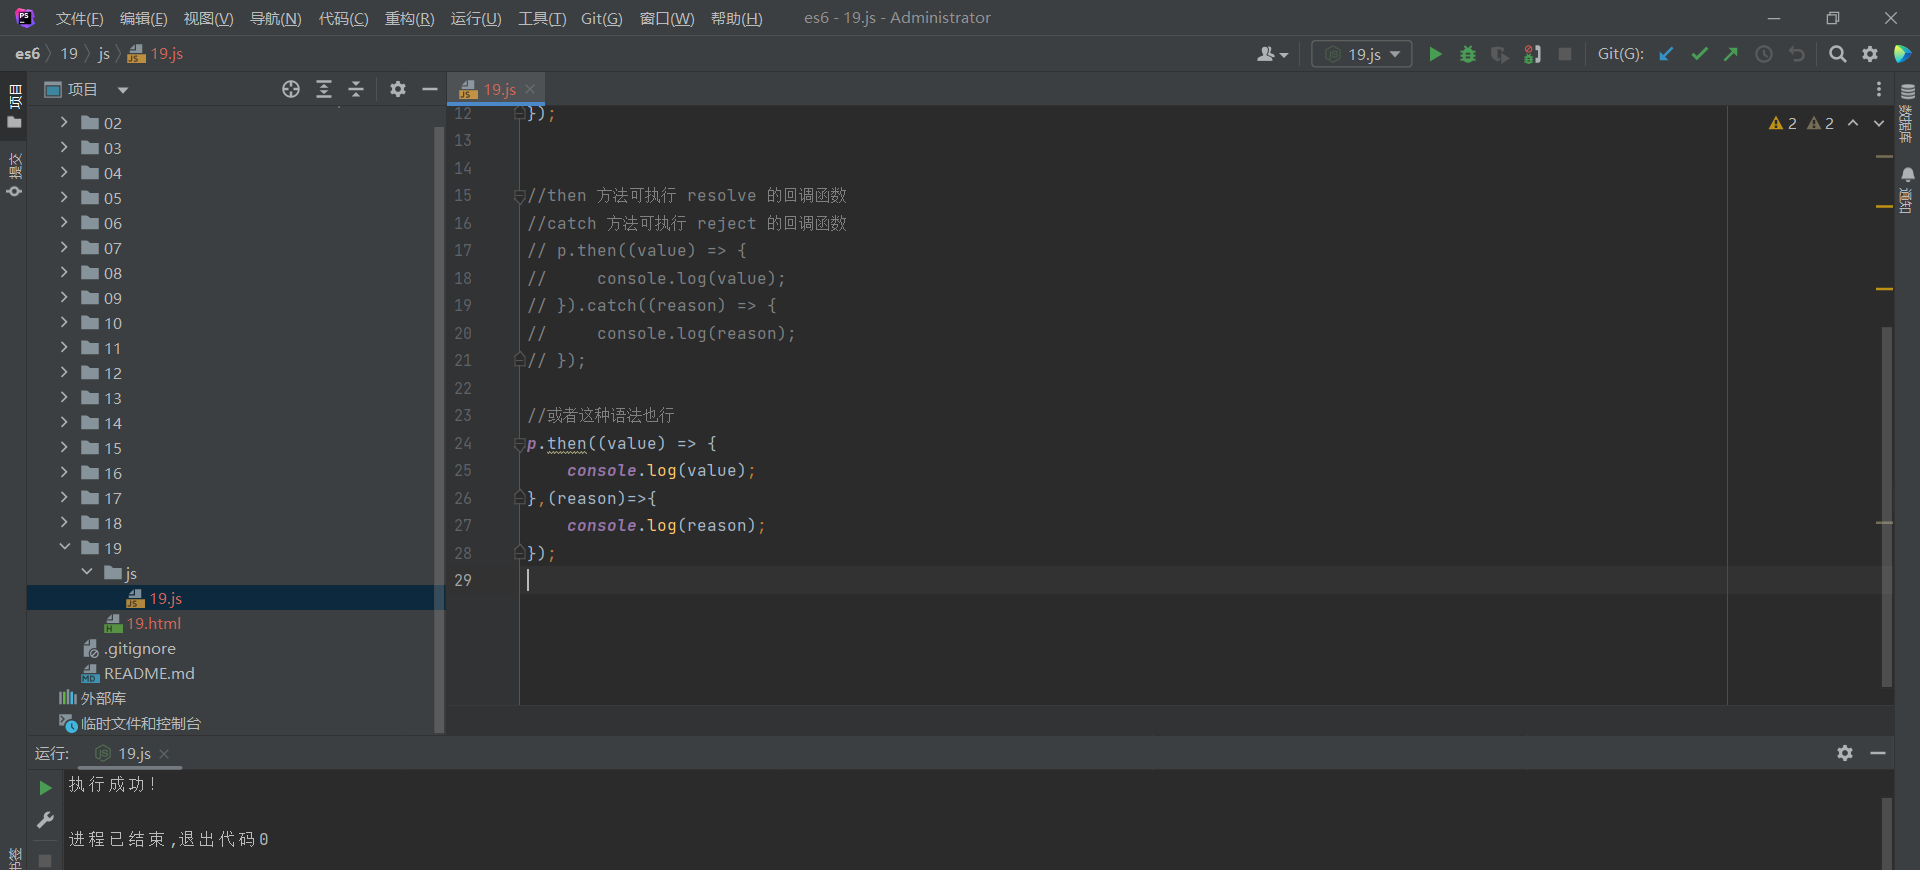The height and width of the screenshot is (870, 1920).
Task: Open the 文件(F) menu
Action: point(79,18)
